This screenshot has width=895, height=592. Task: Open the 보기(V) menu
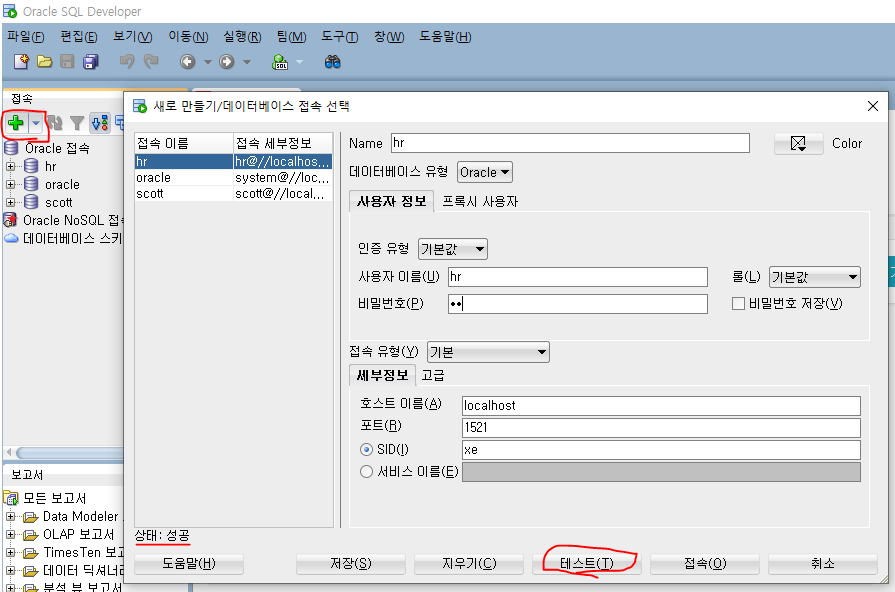[x=132, y=37]
